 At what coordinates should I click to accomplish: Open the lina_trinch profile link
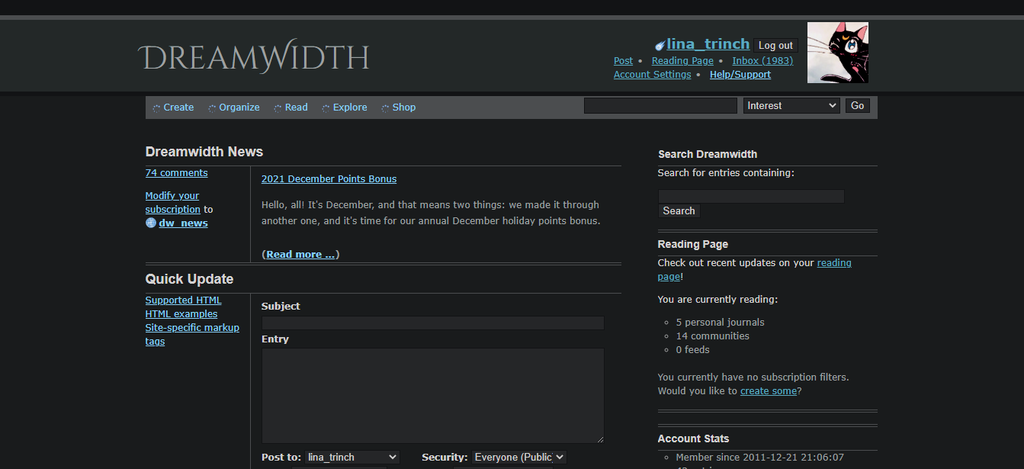pos(708,44)
